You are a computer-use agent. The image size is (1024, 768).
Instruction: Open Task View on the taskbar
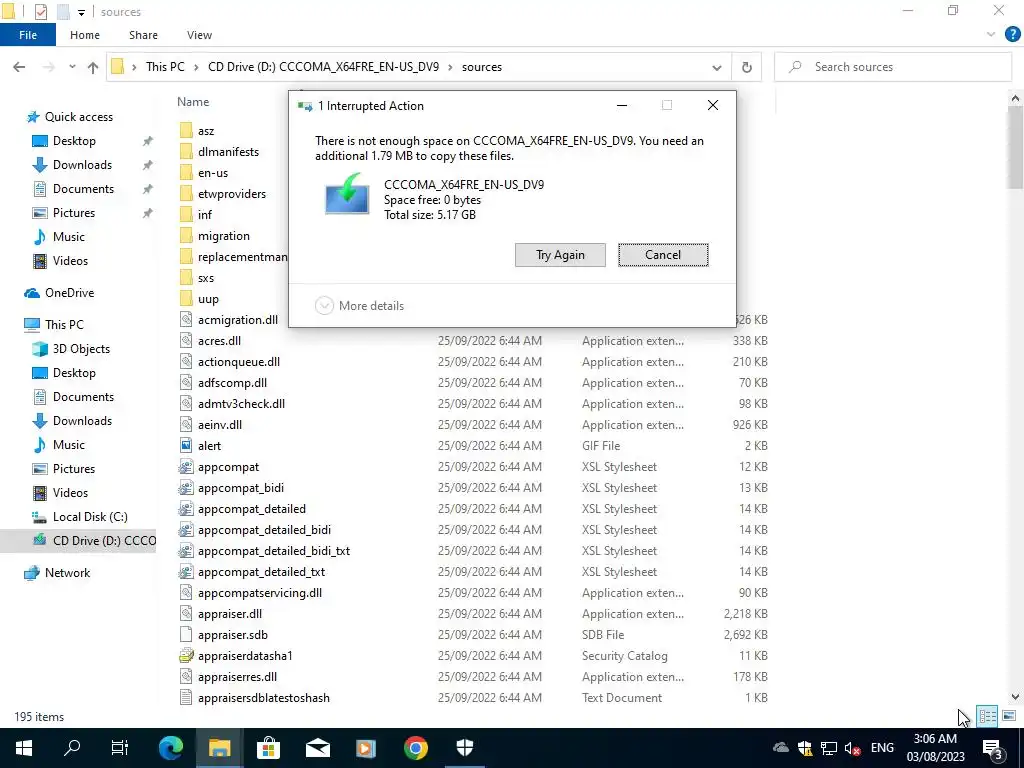click(x=120, y=748)
